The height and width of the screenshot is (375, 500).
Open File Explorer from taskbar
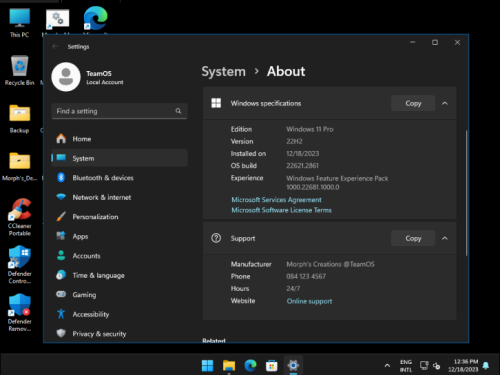pyautogui.click(x=229, y=366)
